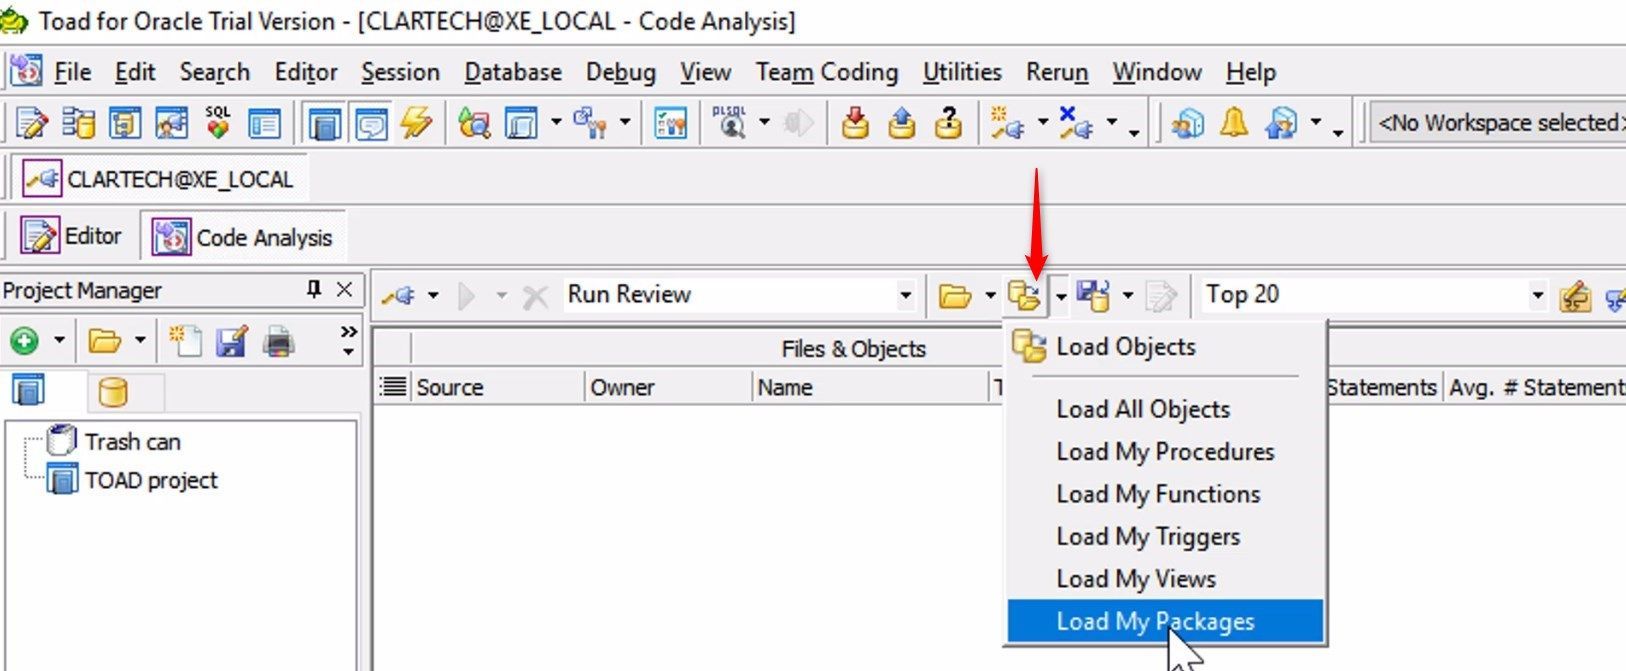Click the New Connection plug icon
This screenshot has height=671, width=1626.
click(x=1006, y=123)
